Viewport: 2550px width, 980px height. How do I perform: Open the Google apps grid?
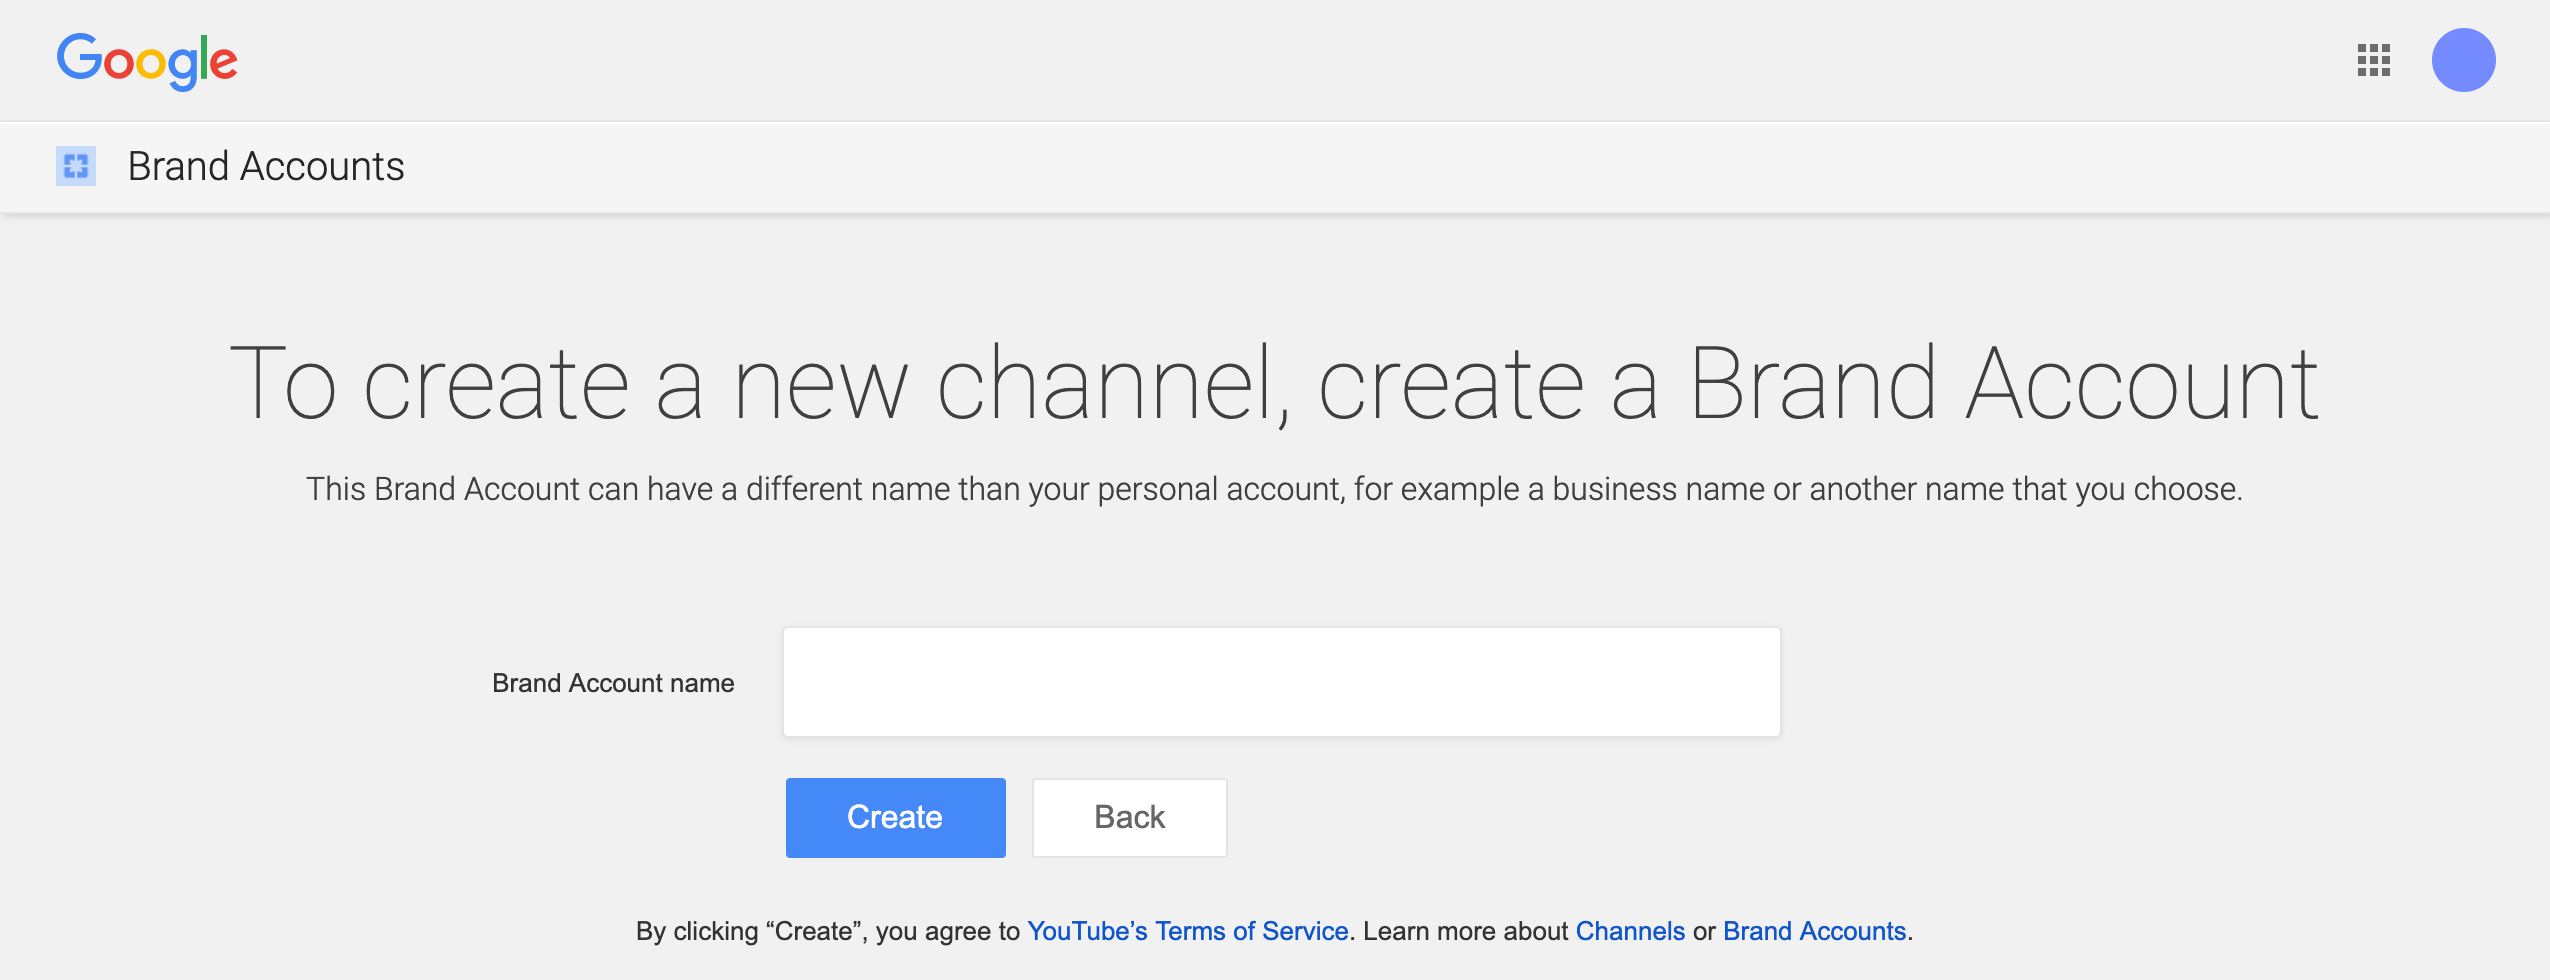(x=2373, y=60)
